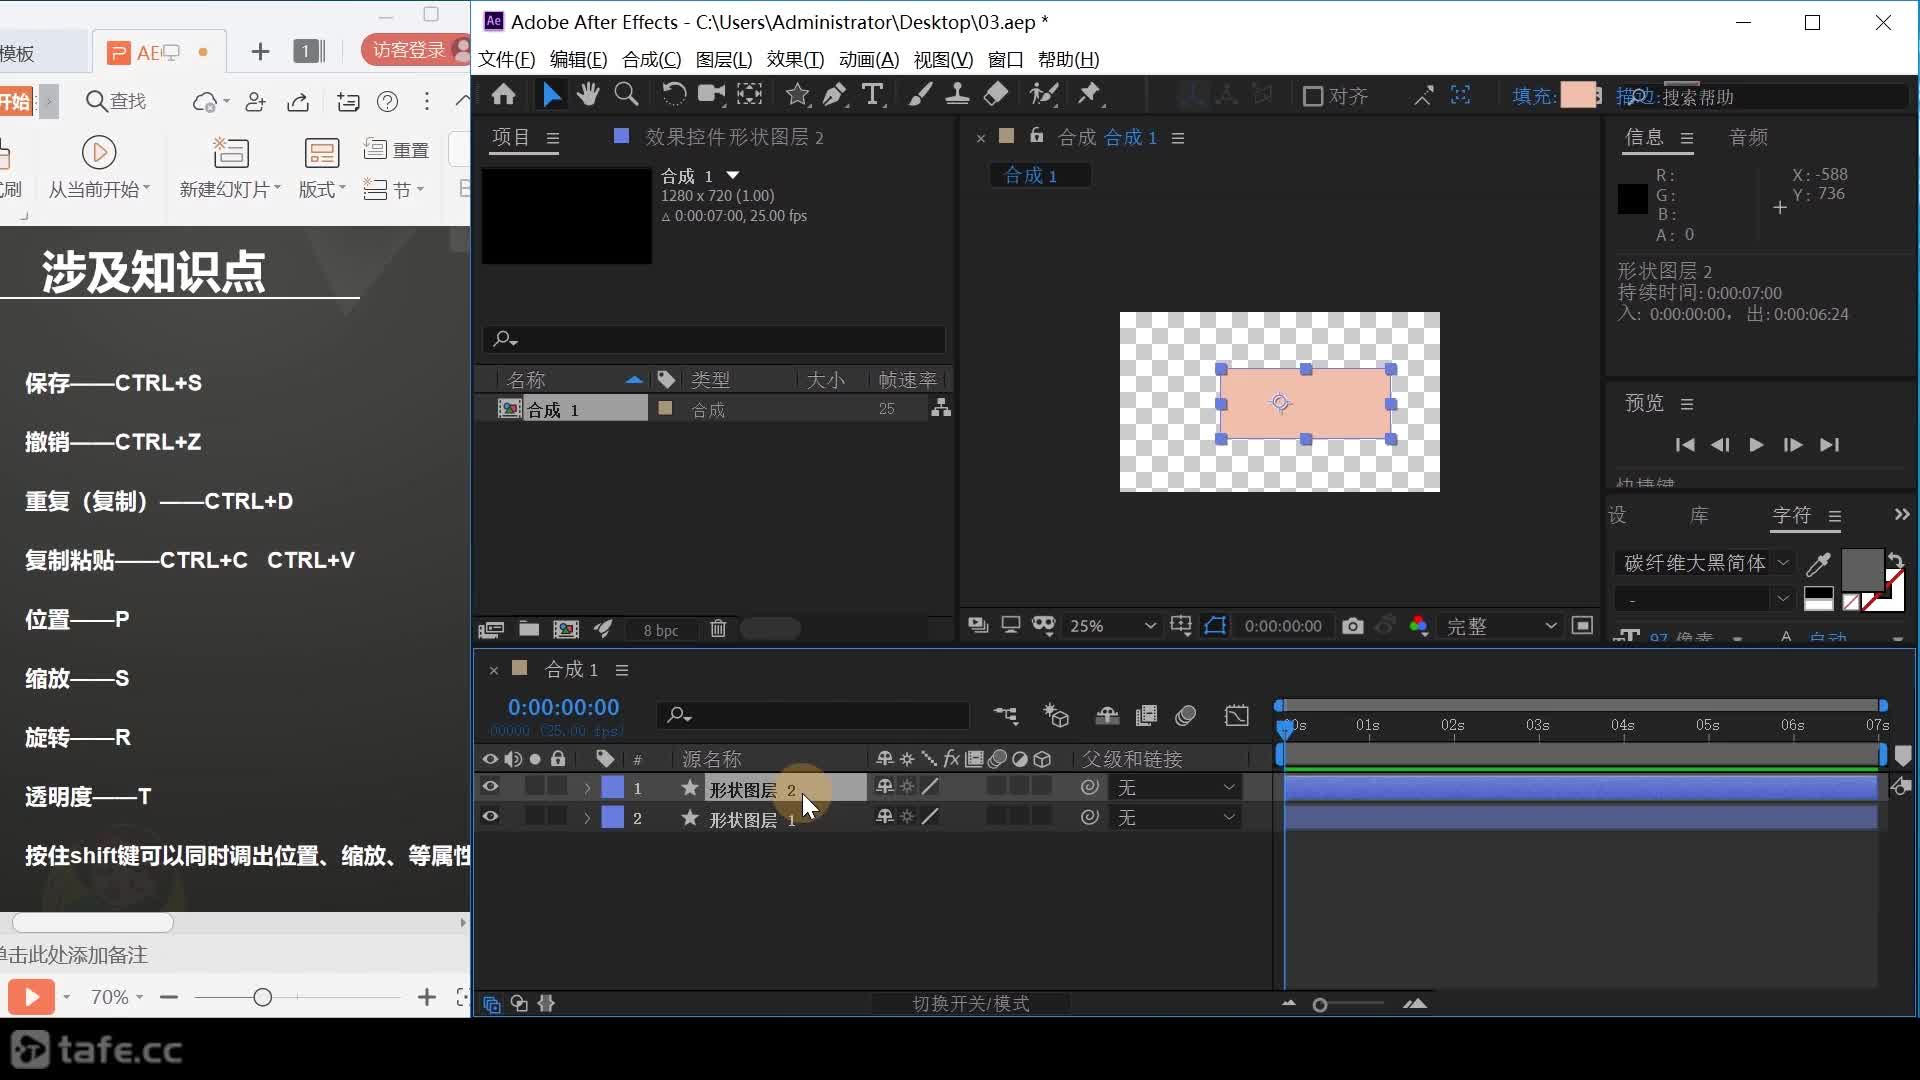Click the trash delete icon in Project panel

(x=718, y=629)
